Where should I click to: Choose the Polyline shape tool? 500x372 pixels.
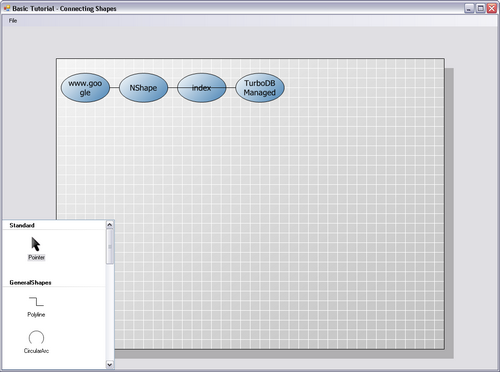tap(36, 301)
